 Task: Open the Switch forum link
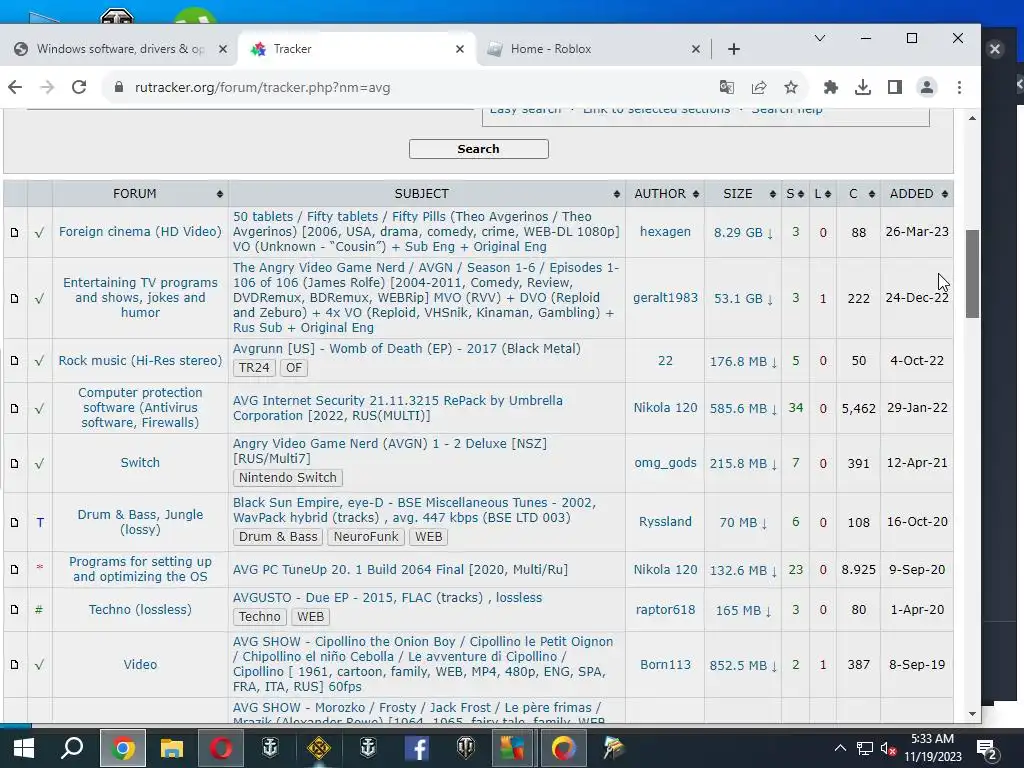140,462
